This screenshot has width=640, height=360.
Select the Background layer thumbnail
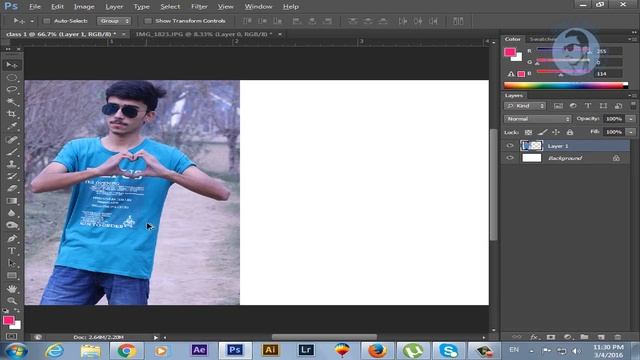click(531, 158)
